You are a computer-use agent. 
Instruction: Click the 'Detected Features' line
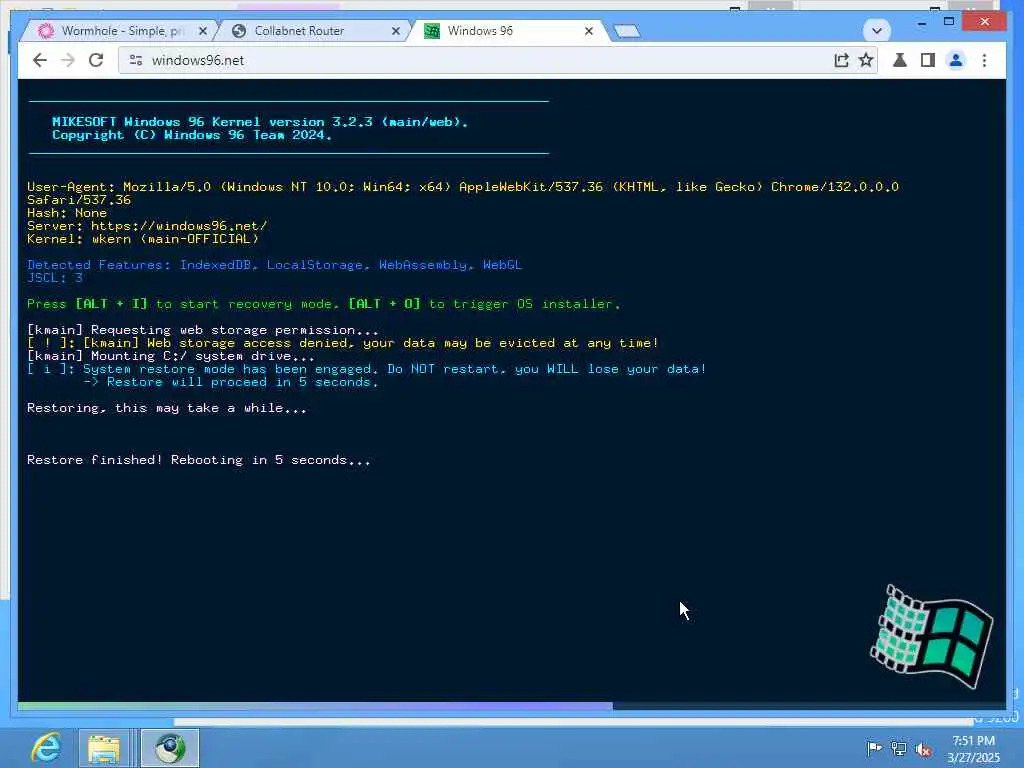point(274,264)
